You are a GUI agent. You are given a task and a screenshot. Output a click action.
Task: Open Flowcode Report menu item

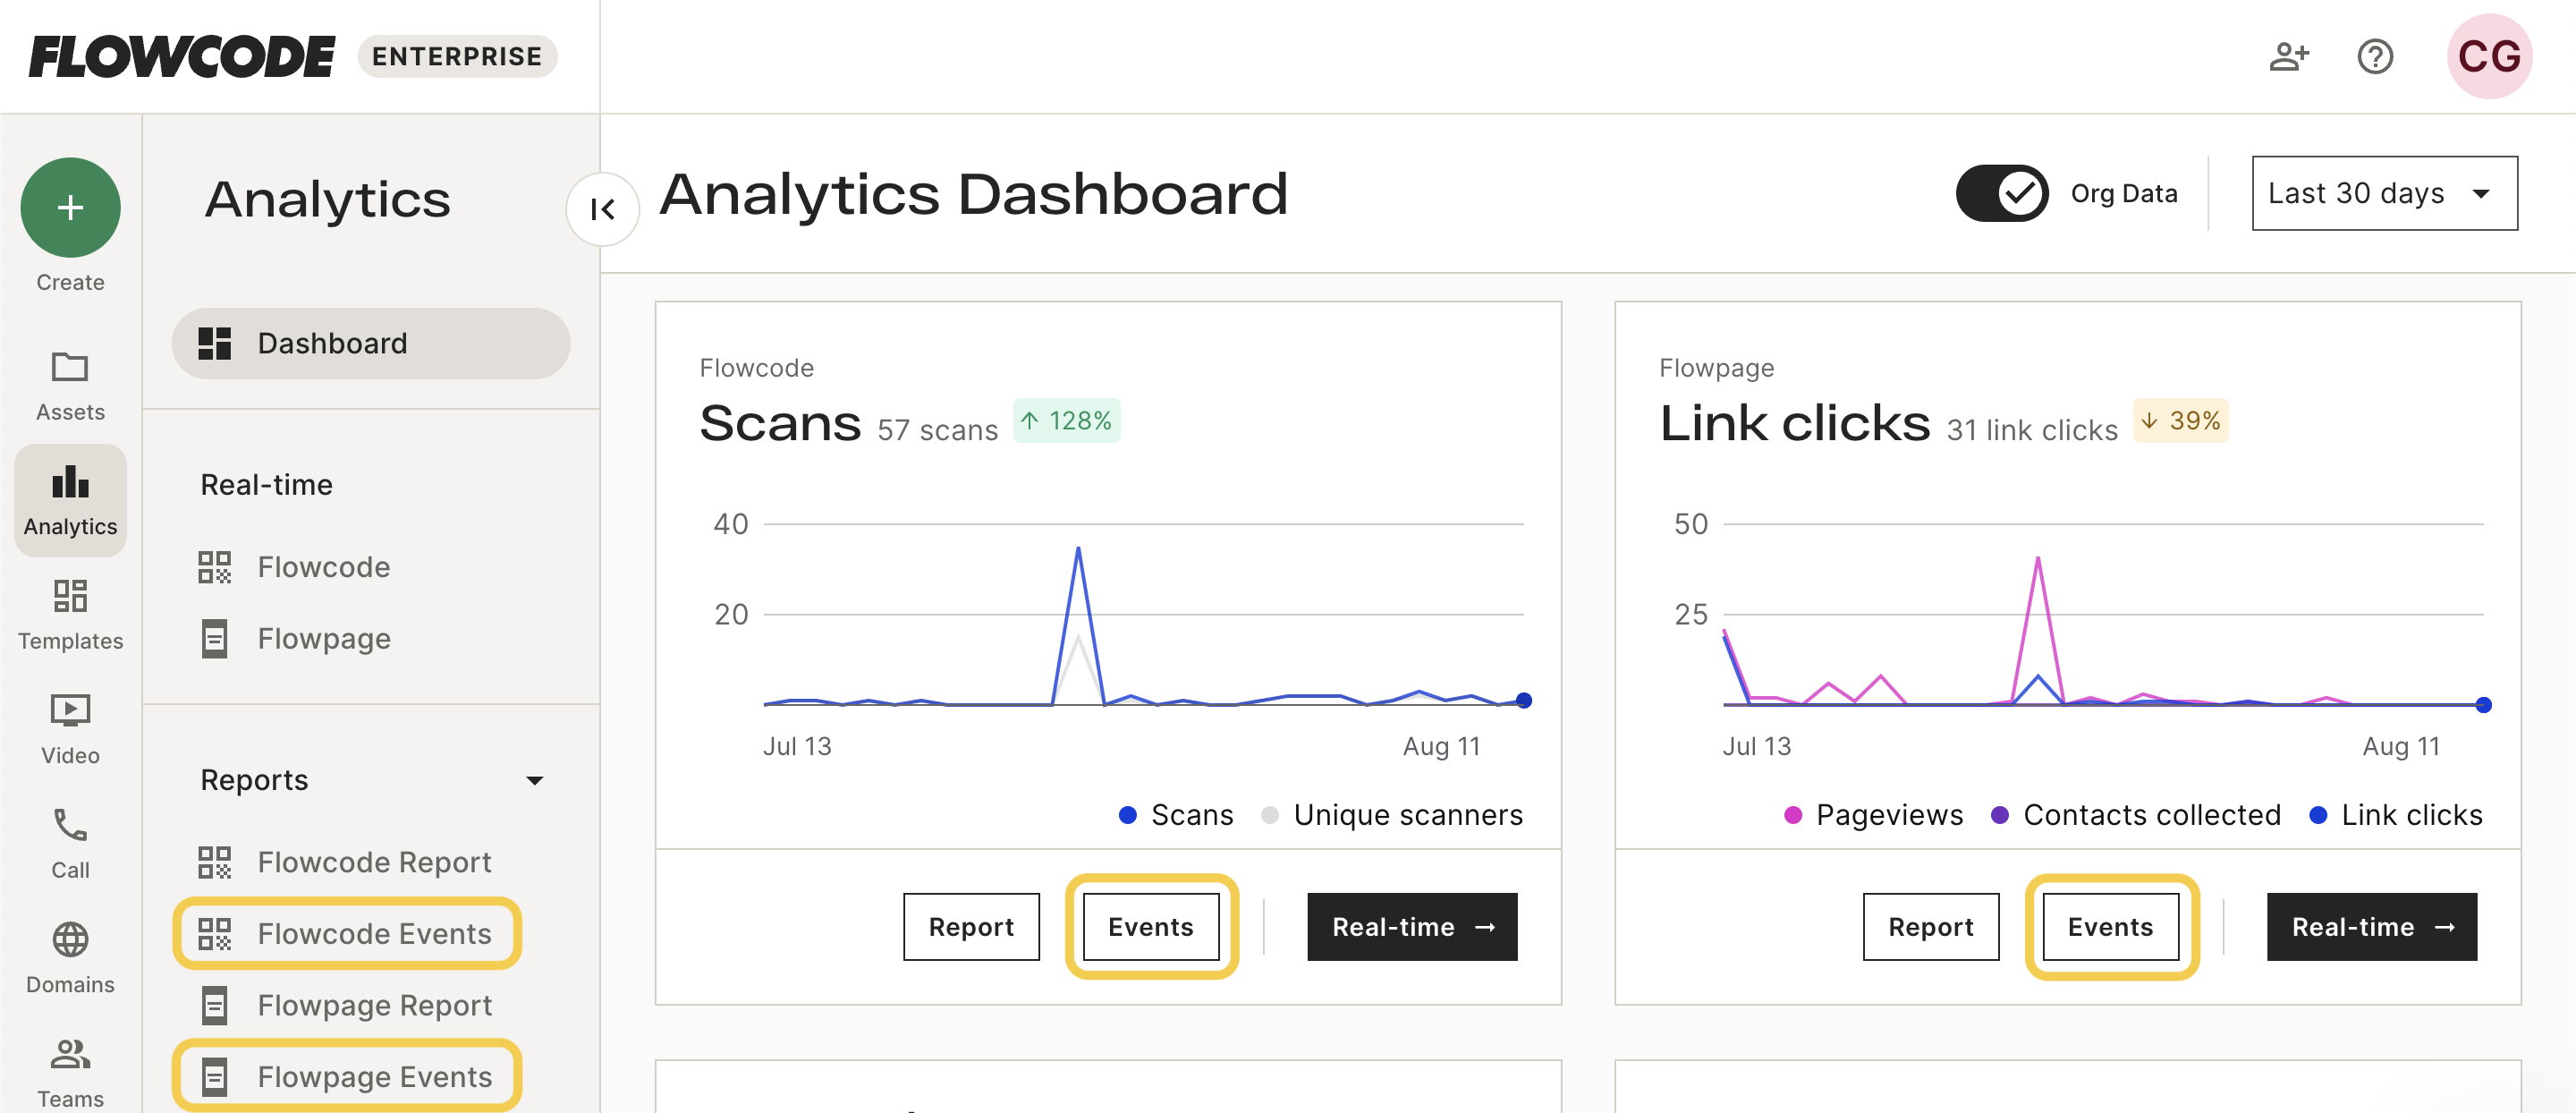click(x=375, y=862)
